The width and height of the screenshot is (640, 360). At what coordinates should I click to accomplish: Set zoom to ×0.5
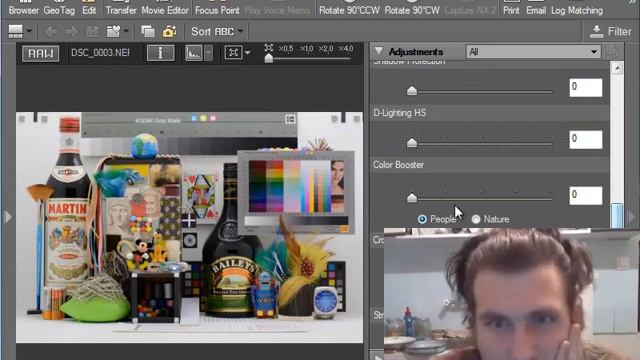click(x=286, y=49)
